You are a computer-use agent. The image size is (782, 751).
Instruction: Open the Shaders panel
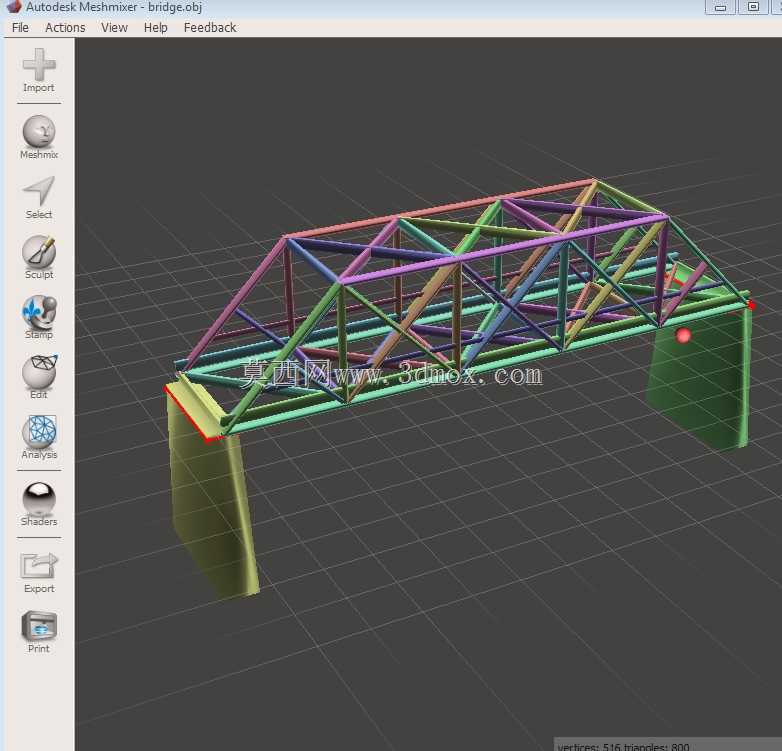pos(39,504)
